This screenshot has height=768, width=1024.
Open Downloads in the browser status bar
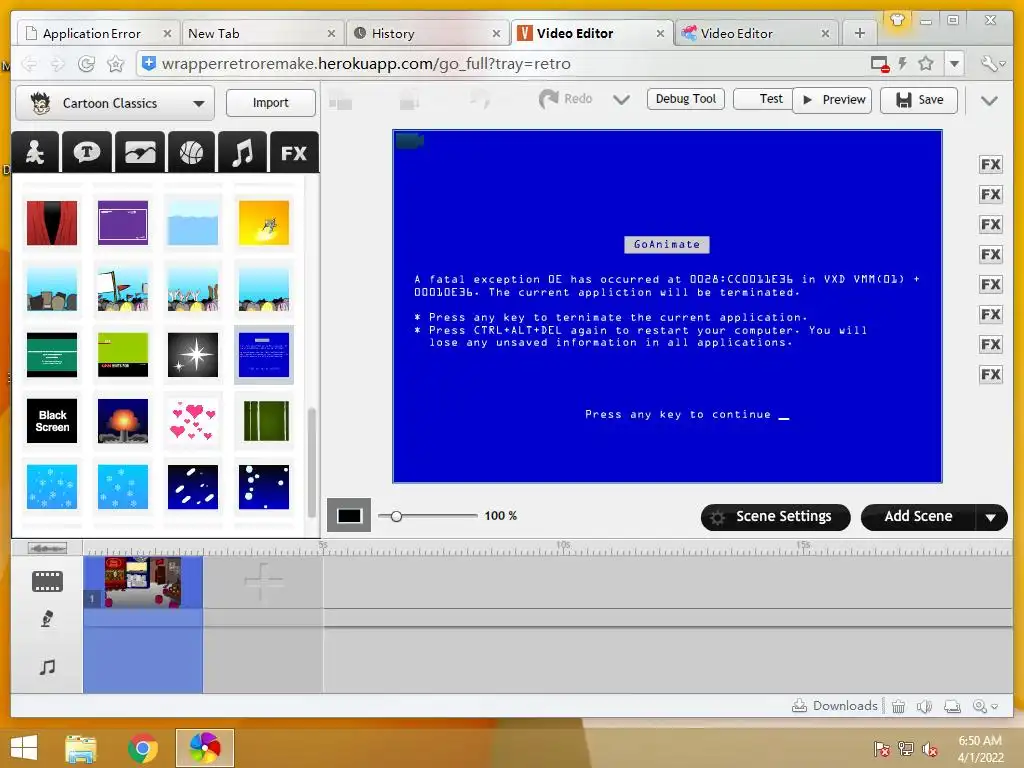835,706
